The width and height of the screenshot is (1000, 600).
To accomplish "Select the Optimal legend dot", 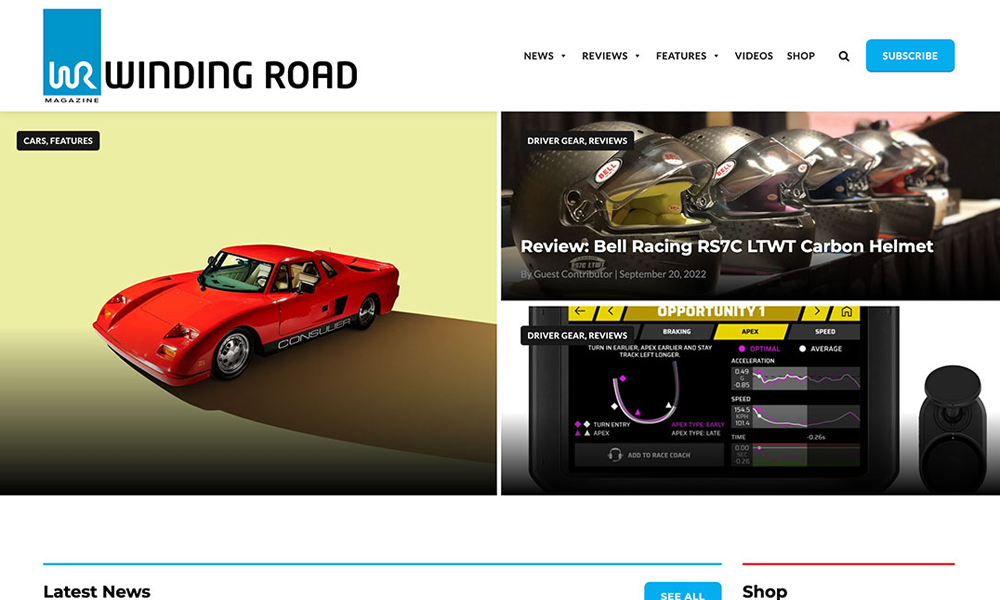I will (x=741, y=349).
